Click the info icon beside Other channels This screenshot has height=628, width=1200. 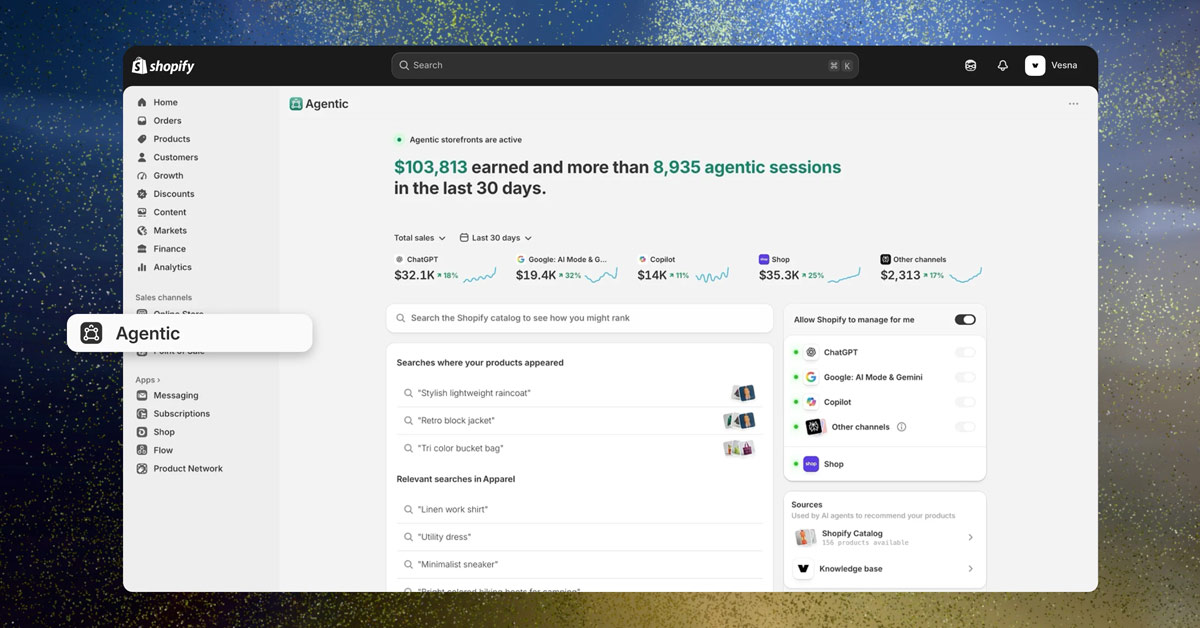point(901,427)
